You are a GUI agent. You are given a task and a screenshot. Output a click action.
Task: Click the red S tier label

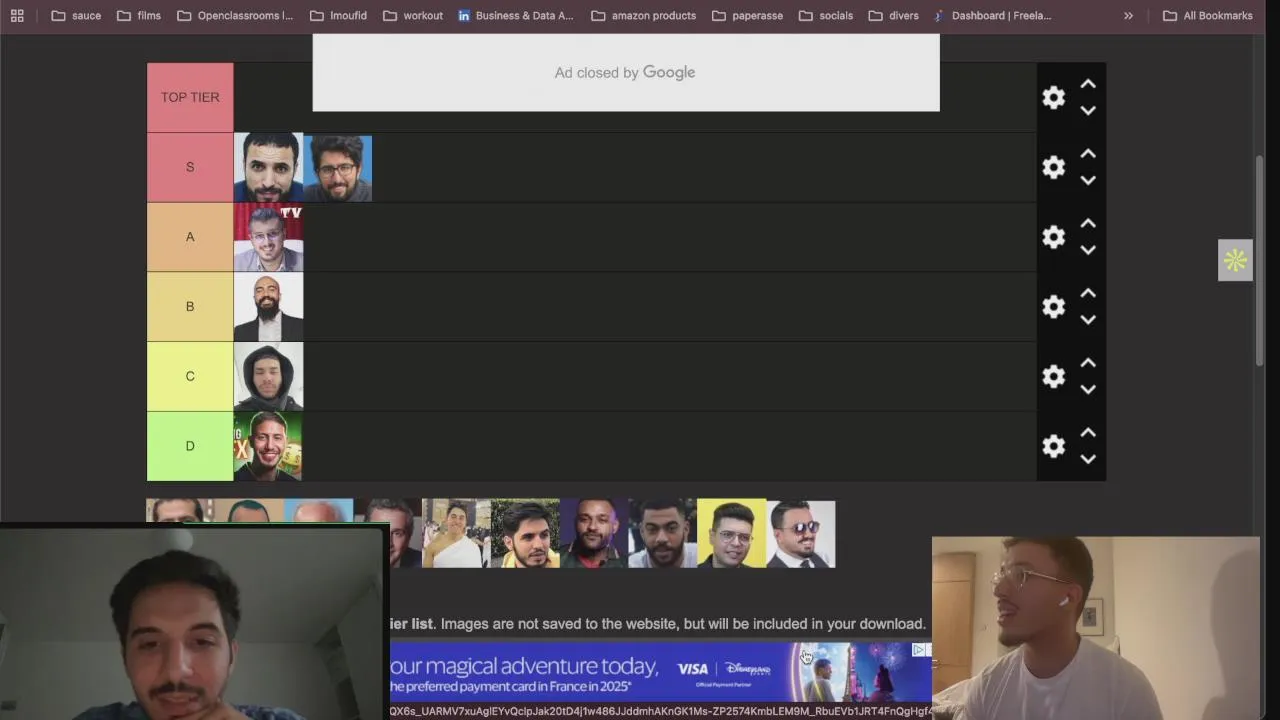pos(190,167)
